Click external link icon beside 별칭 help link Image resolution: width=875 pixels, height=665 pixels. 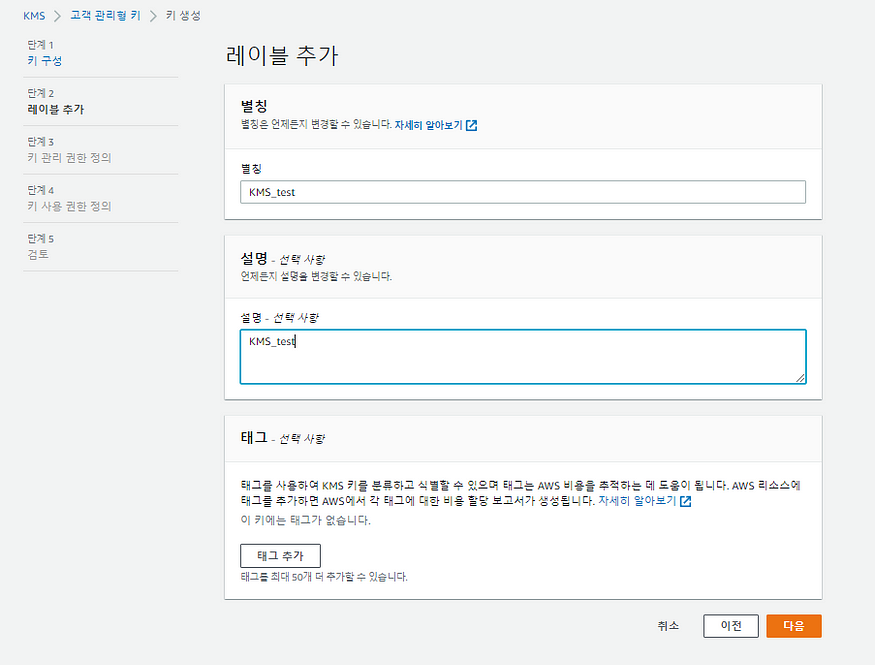472,126
